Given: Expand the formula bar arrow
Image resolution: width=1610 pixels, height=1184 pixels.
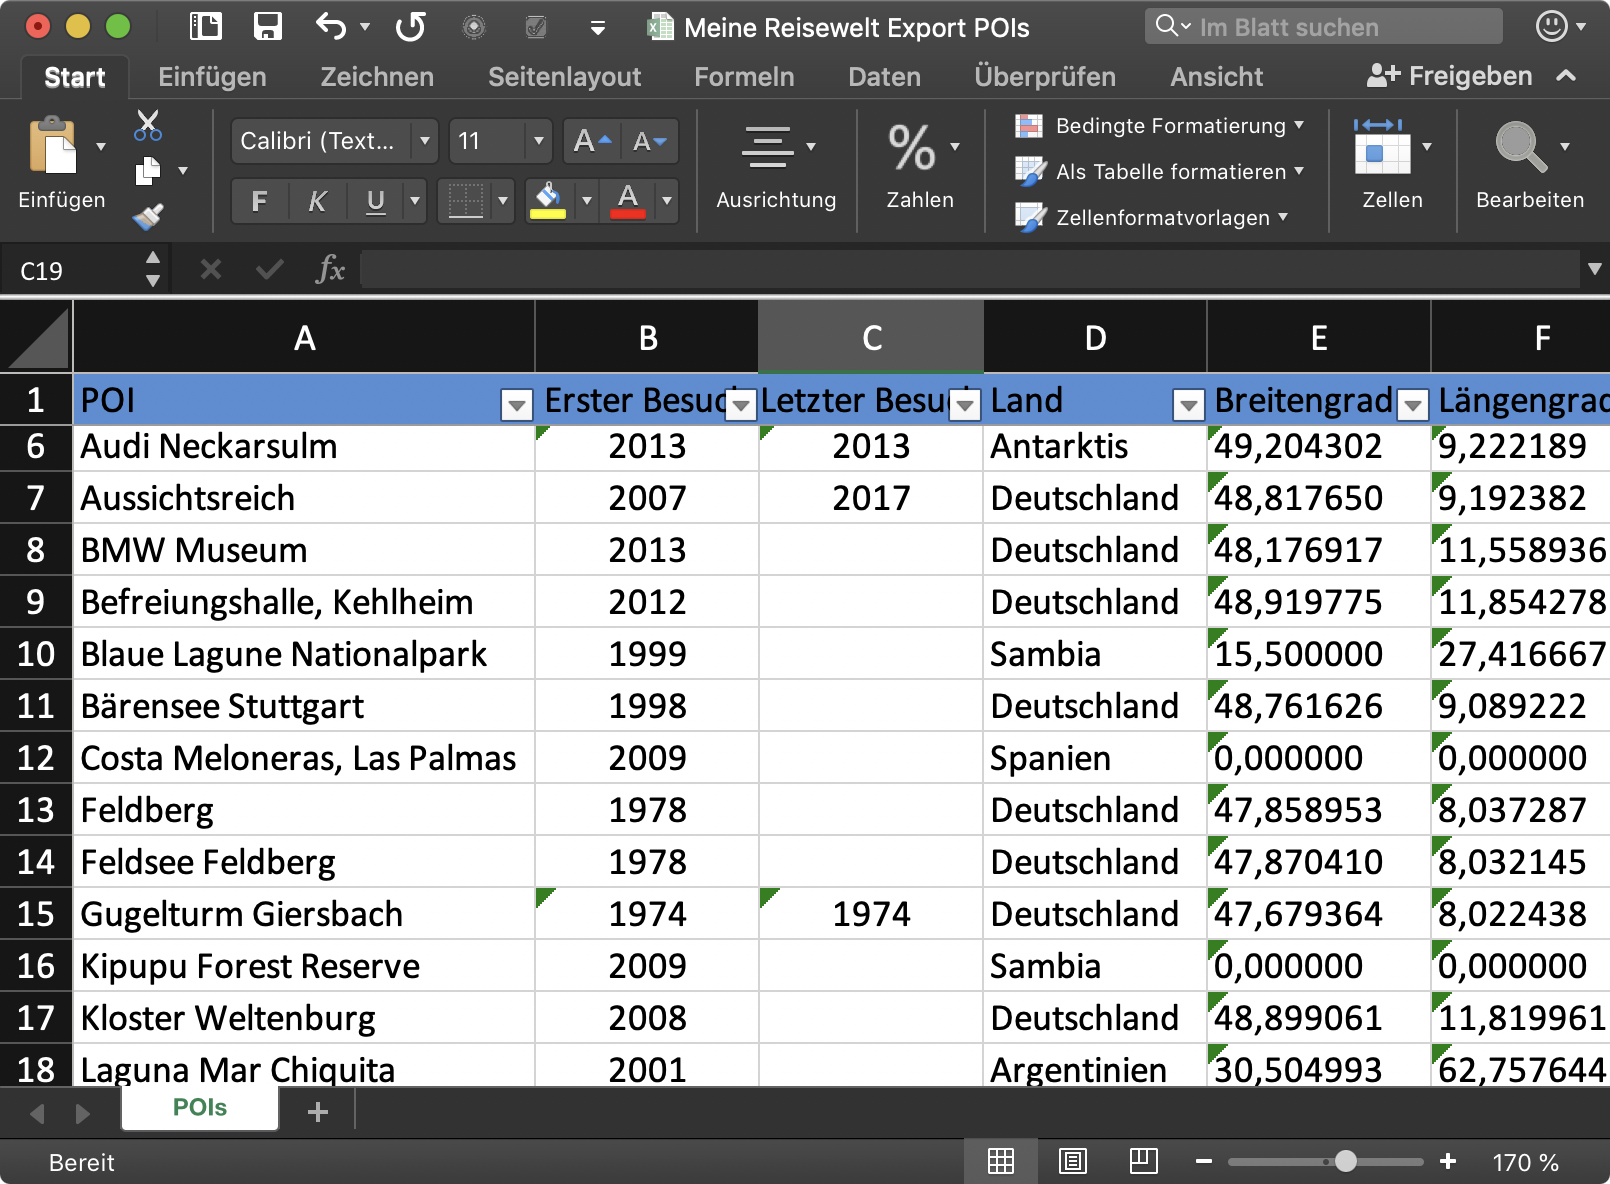Looking at the screenshot, I should point(1595,268).
